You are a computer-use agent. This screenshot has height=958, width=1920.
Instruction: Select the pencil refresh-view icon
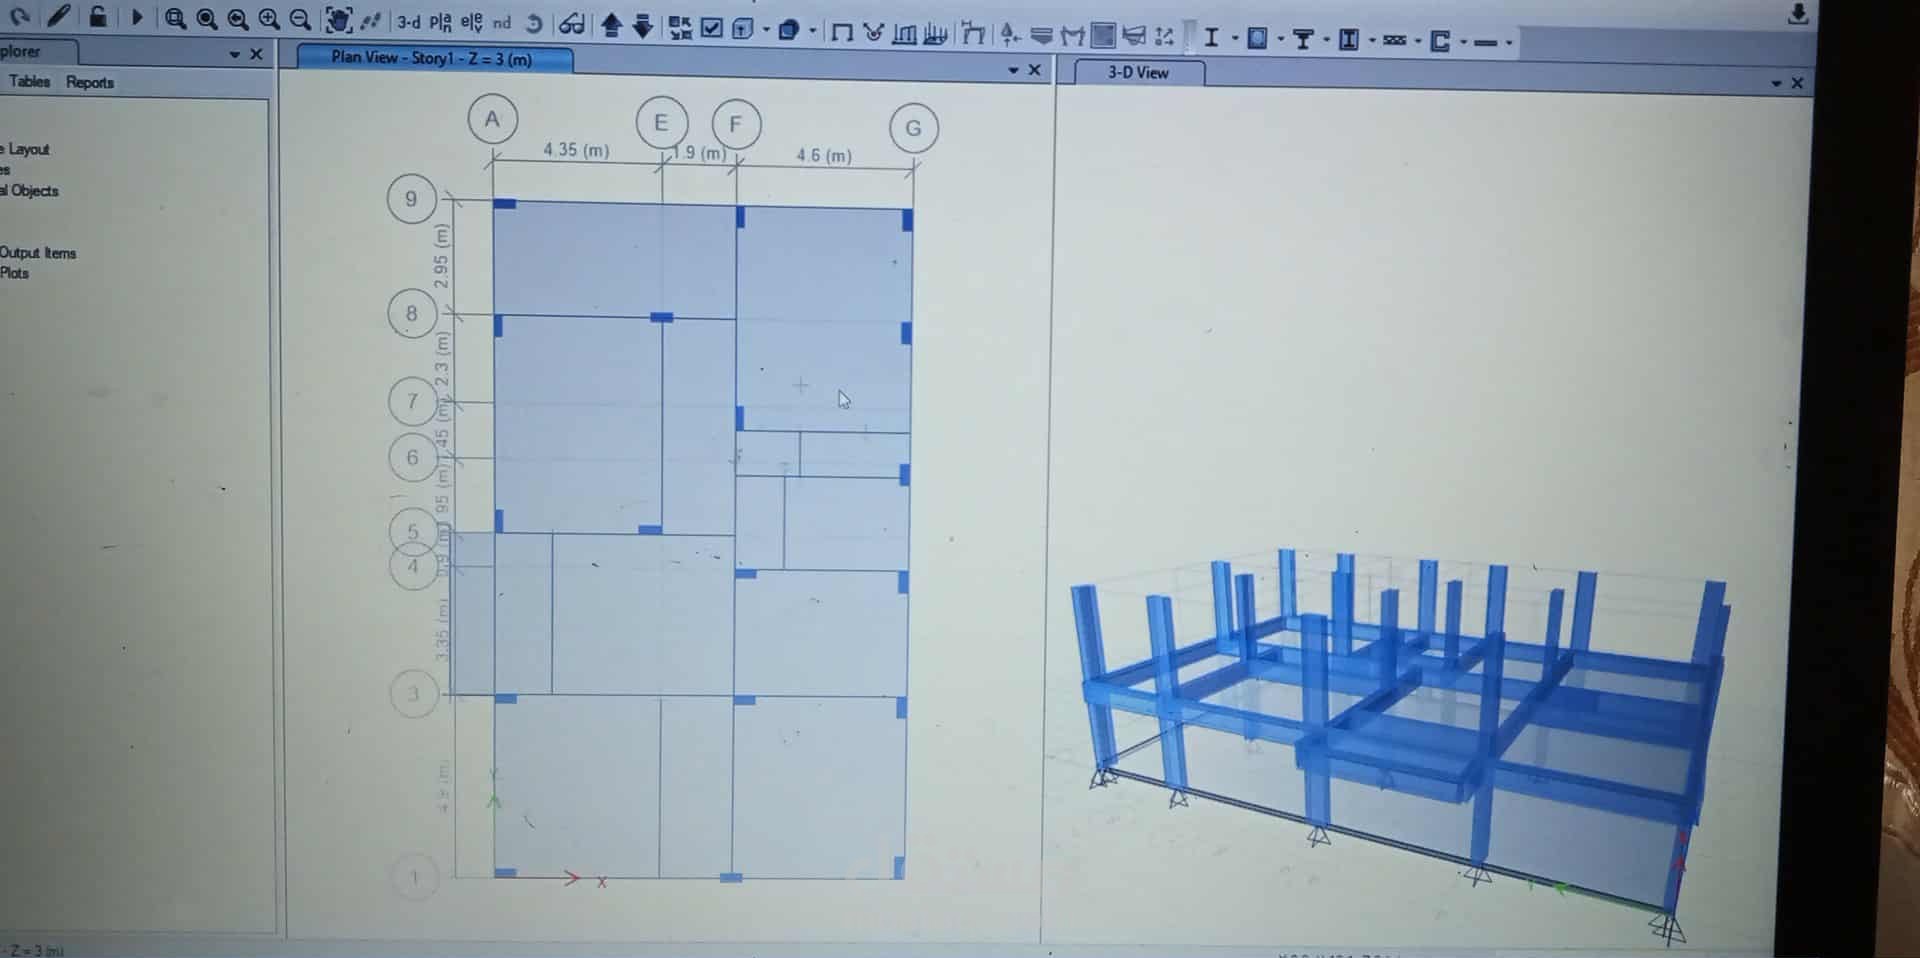59,16
